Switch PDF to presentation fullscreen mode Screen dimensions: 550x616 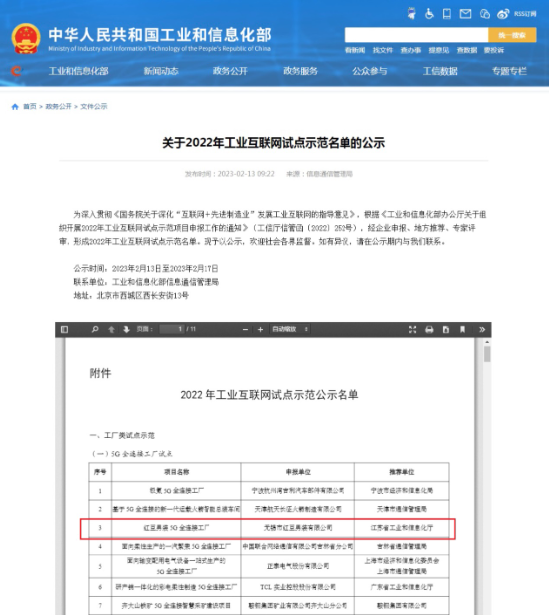[412, 330]
